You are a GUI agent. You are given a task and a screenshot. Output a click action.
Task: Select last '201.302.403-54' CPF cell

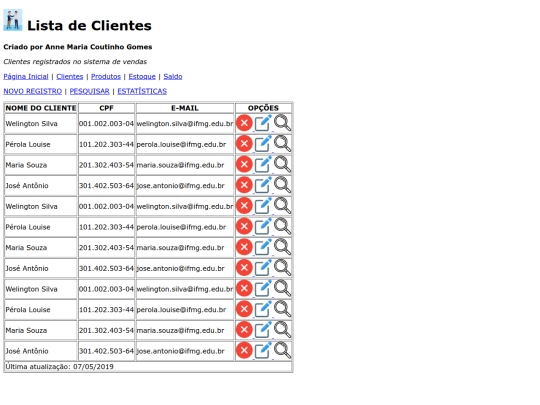(x=106, y=330)
